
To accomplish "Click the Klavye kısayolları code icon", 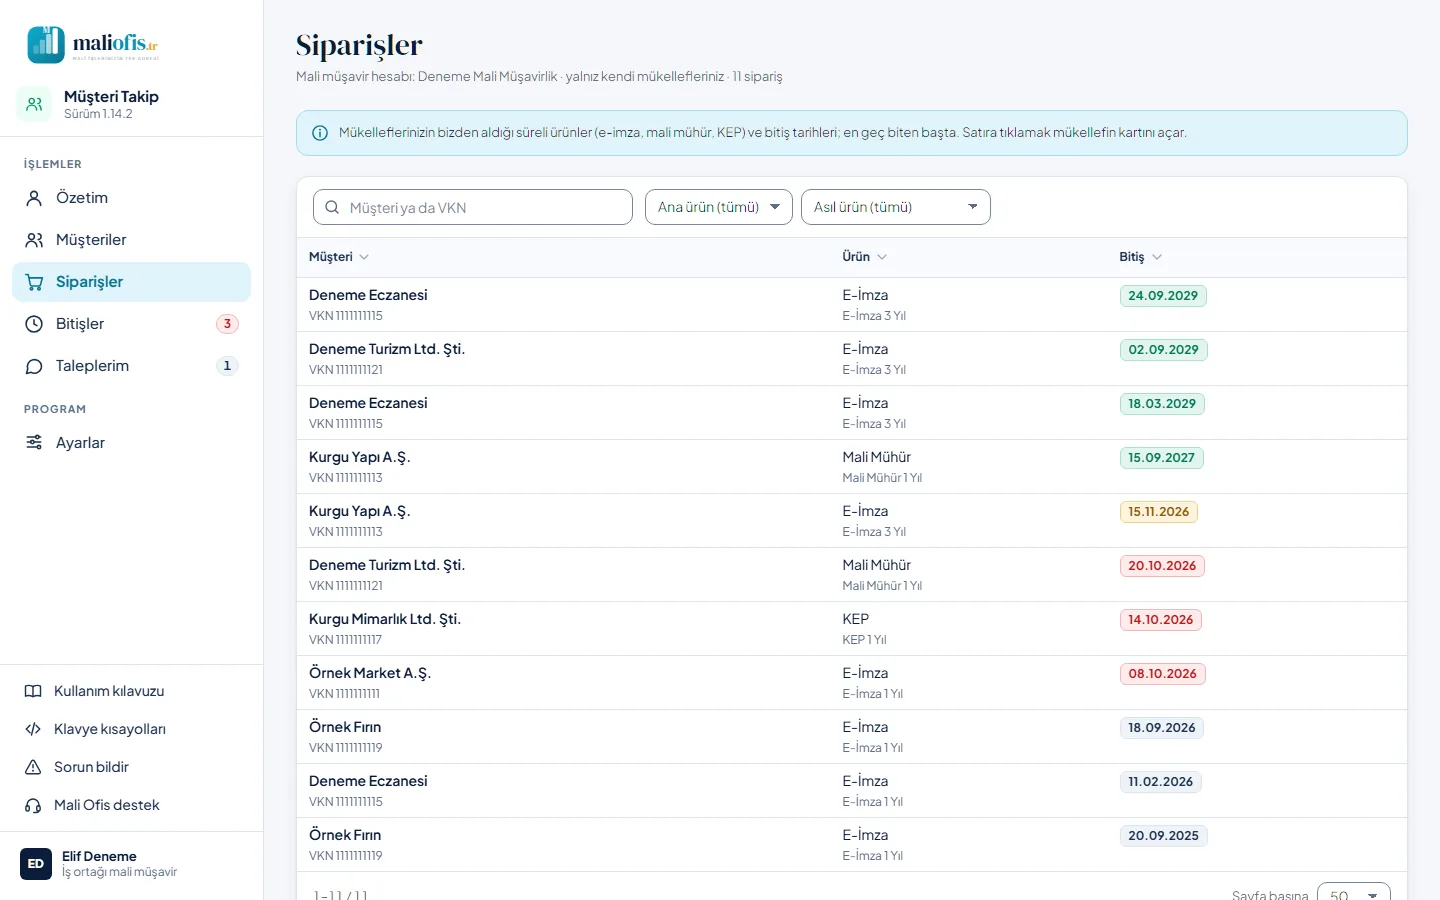I will [33, 729].
